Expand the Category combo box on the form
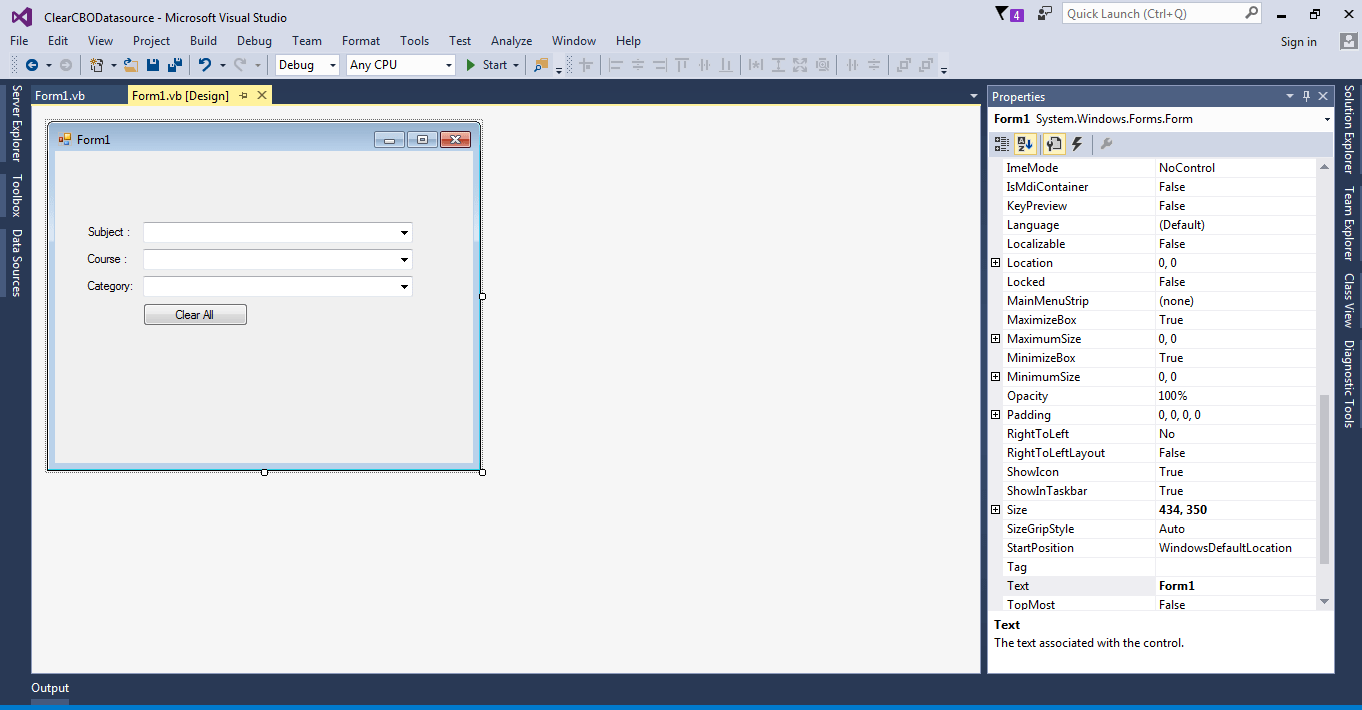Image resolution: width=1362 pixels, height=710 pixels. 405,286
